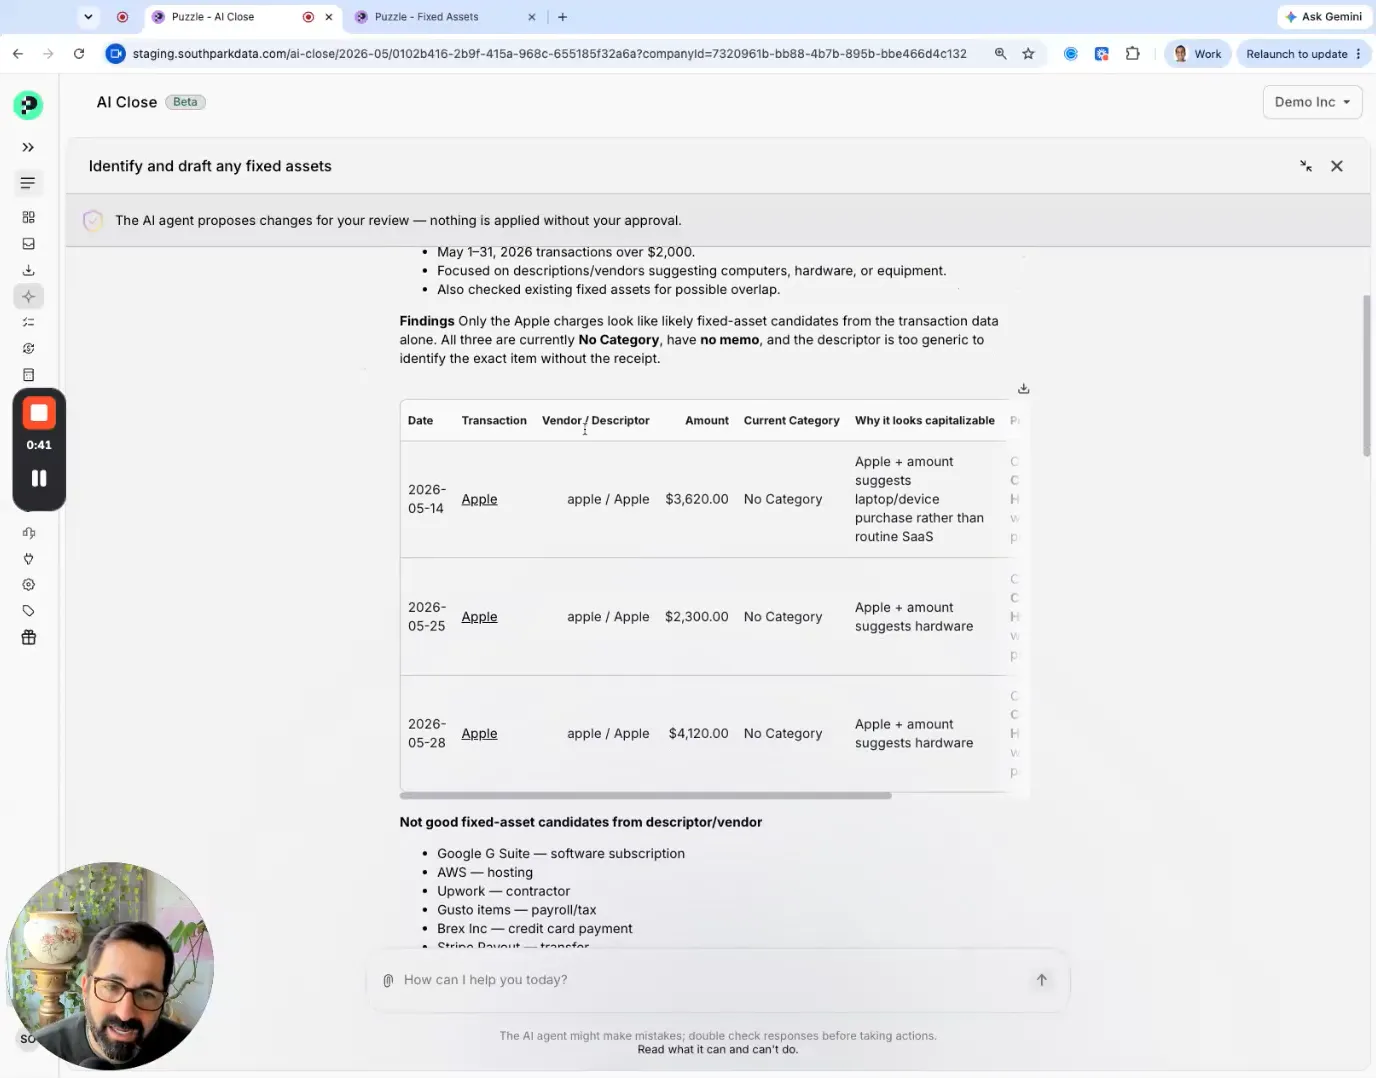Open the calculator icon in the sidebar
1376x1078 pixels.
28,375
